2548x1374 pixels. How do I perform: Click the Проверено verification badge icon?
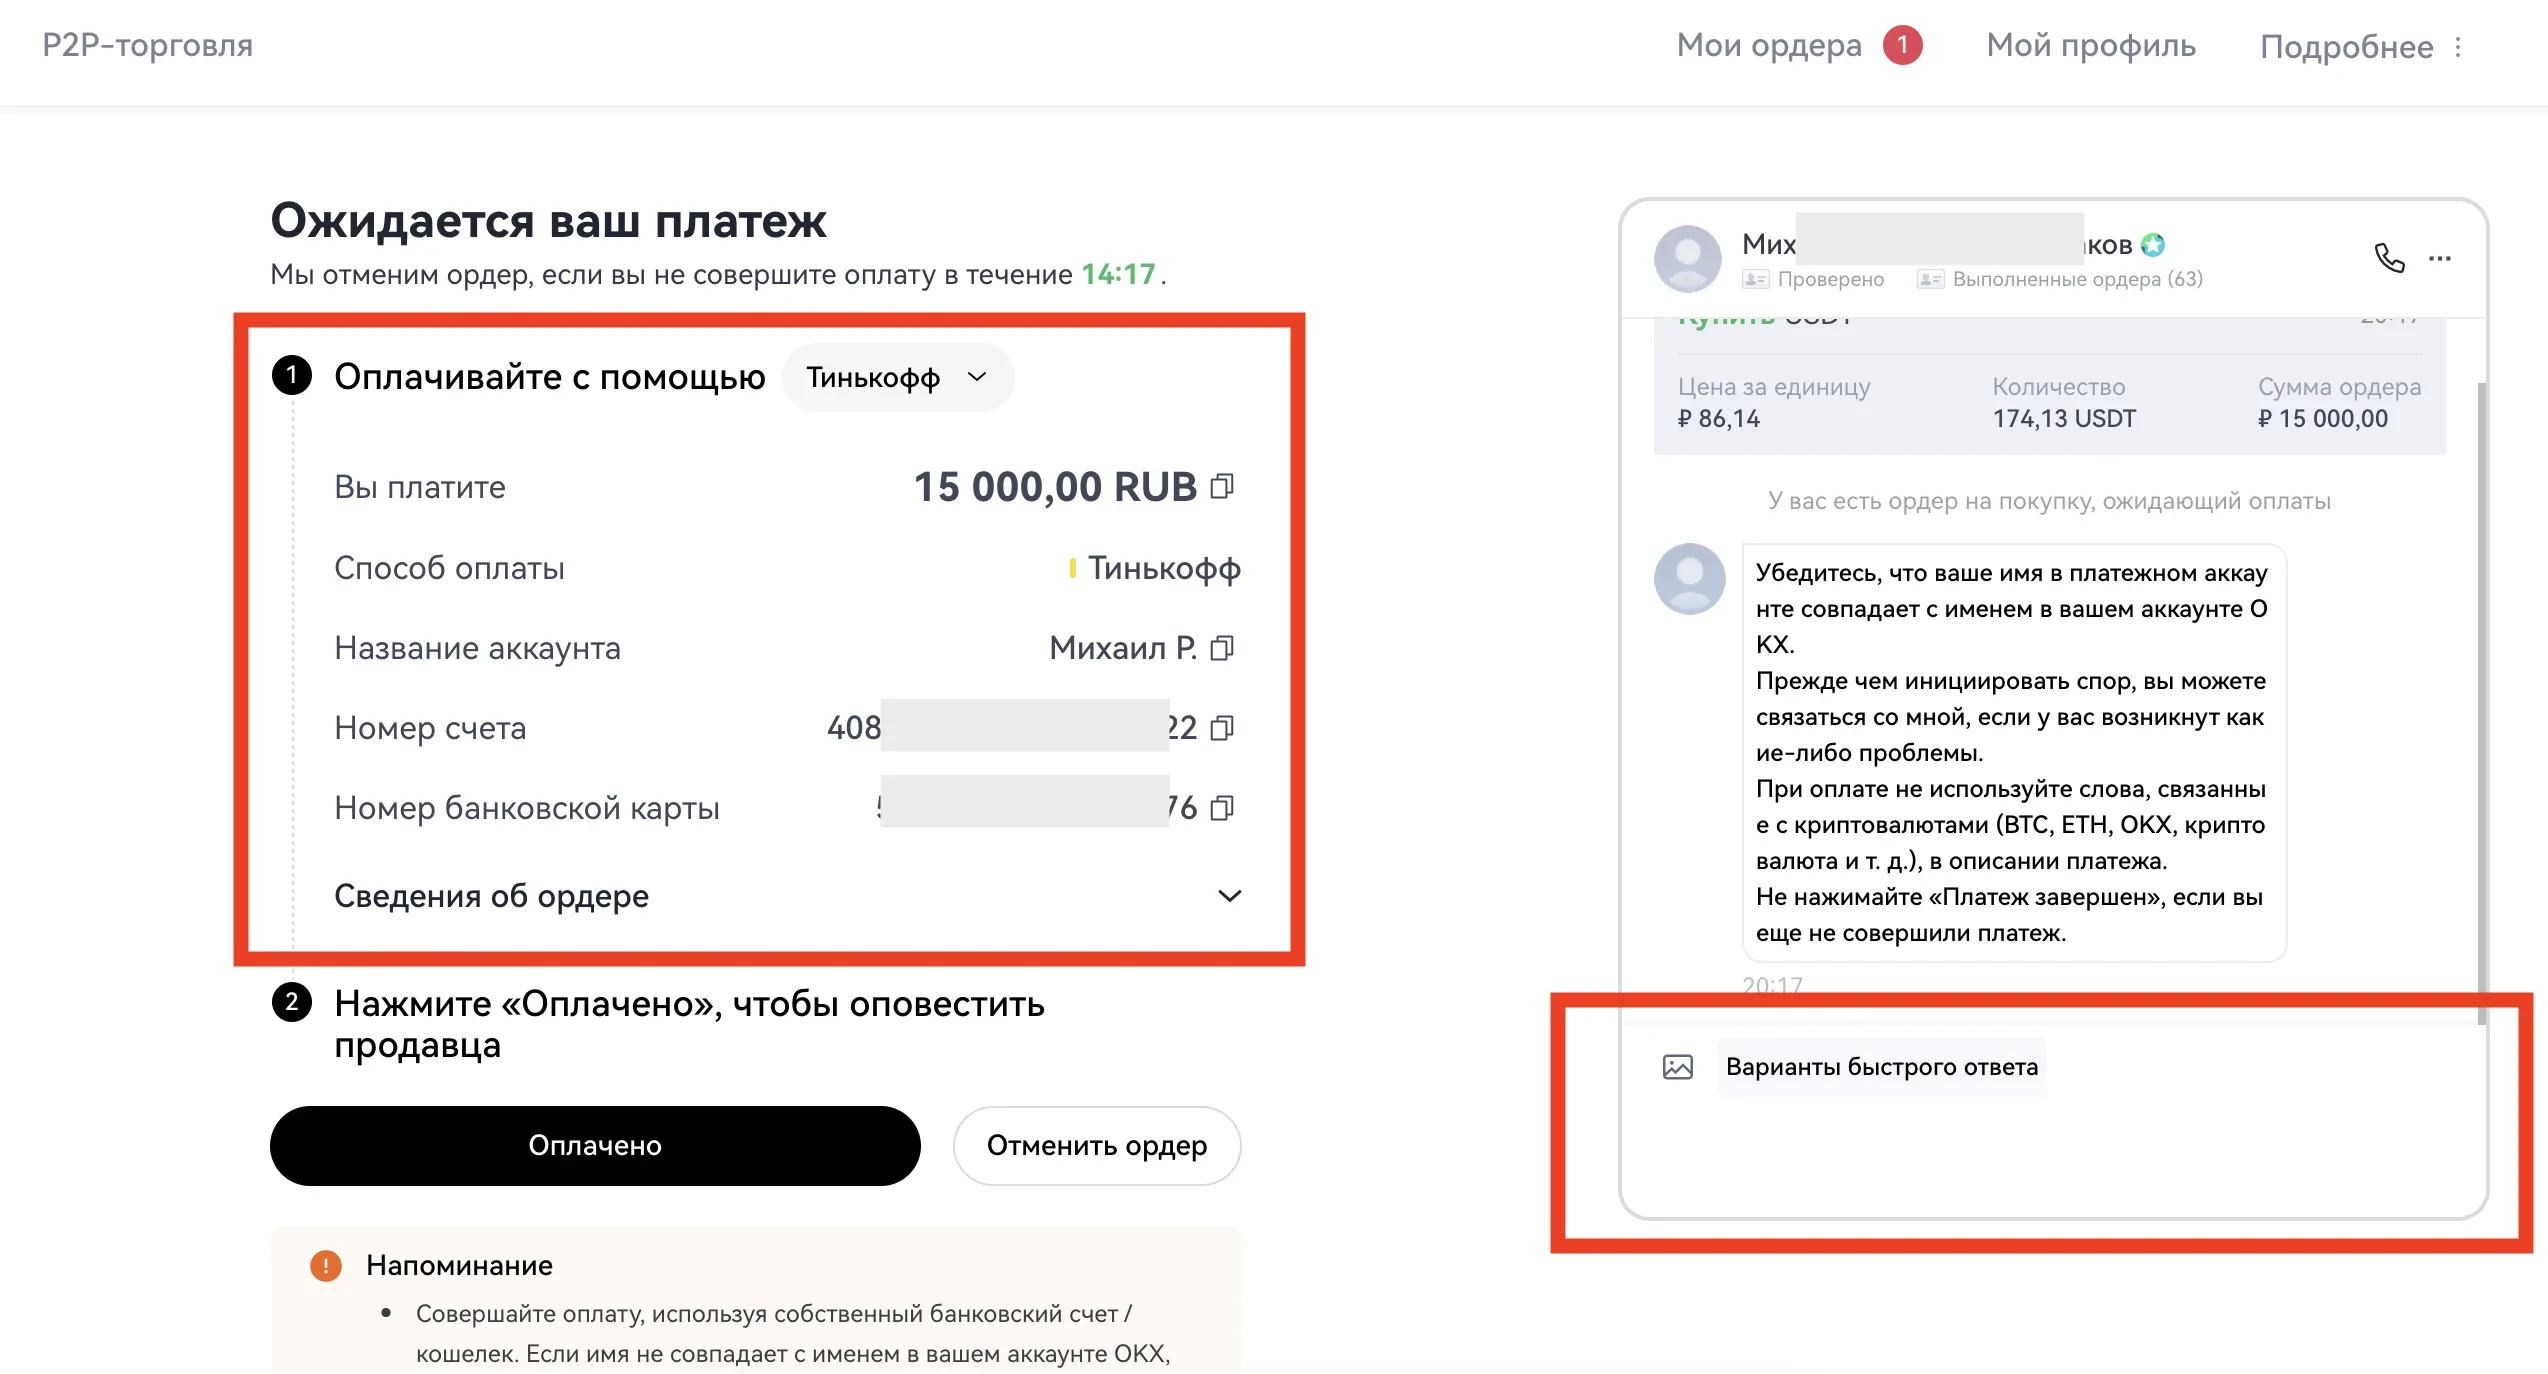tap(1755, 280)
